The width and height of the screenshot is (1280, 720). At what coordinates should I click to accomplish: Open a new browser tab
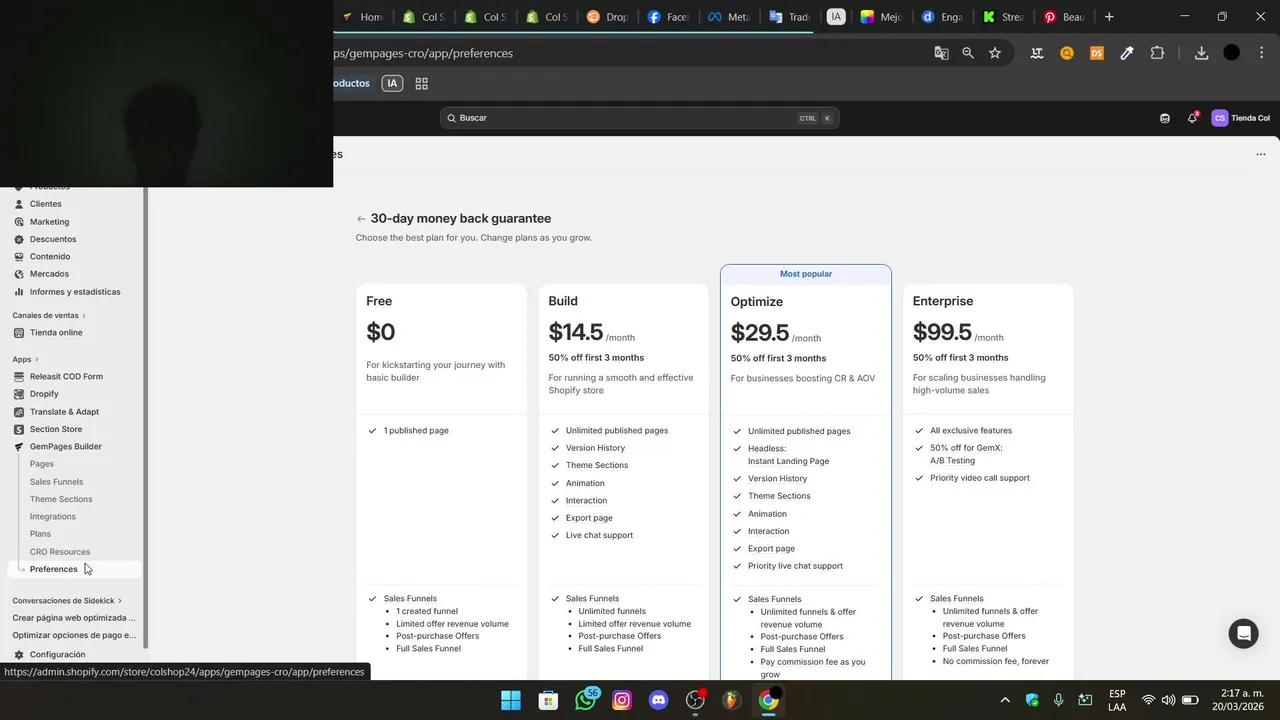(1109, 17)
